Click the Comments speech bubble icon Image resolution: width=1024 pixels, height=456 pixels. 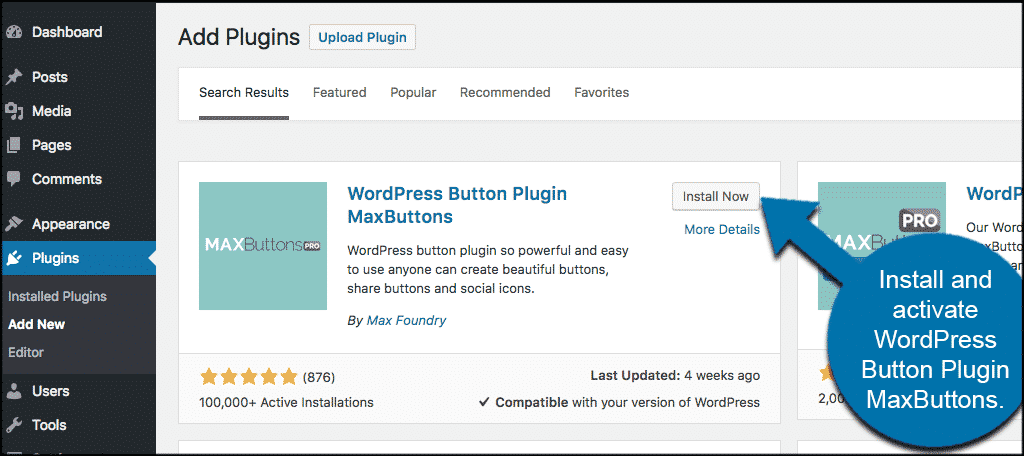click(x=14, y=179)
